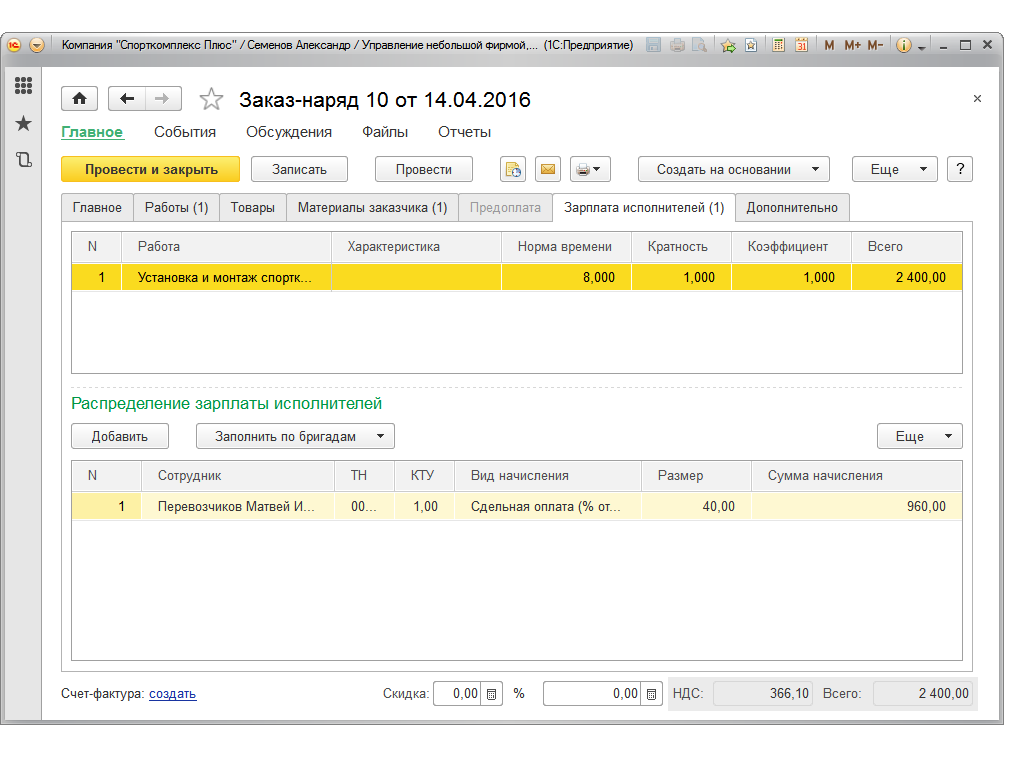This screenshot has height=757, width=1036.
Task: Click the envelope send email icon
Action: [x=547, y=169]
